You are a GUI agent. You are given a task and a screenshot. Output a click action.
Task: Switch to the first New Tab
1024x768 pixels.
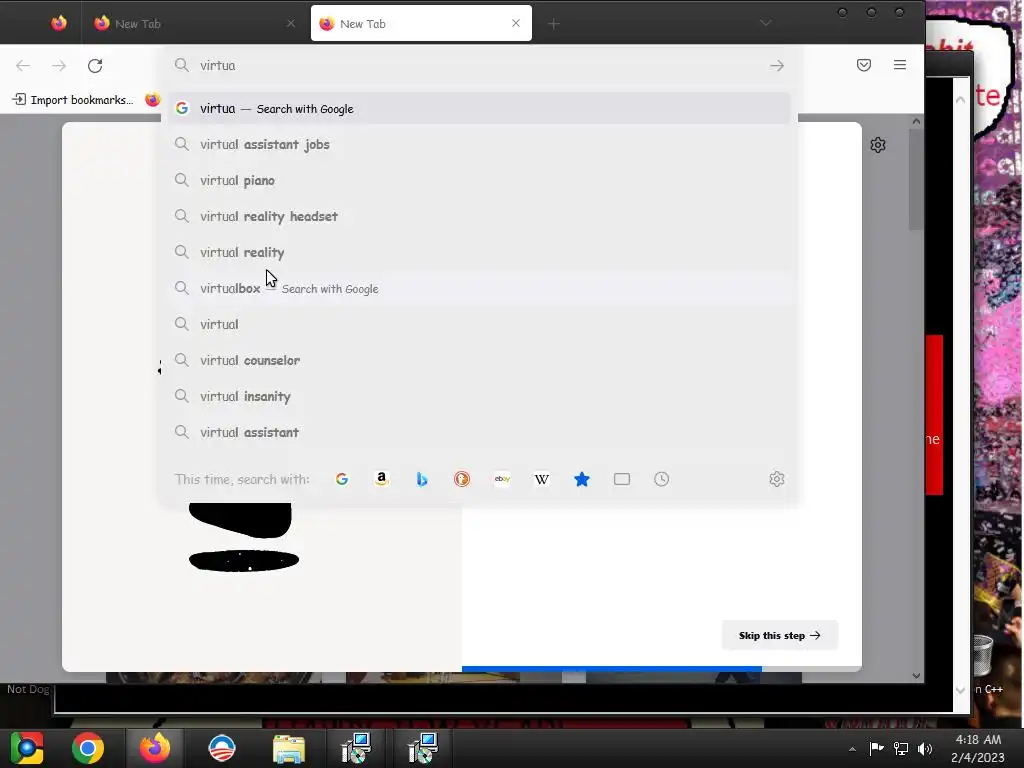click(193, 24)
